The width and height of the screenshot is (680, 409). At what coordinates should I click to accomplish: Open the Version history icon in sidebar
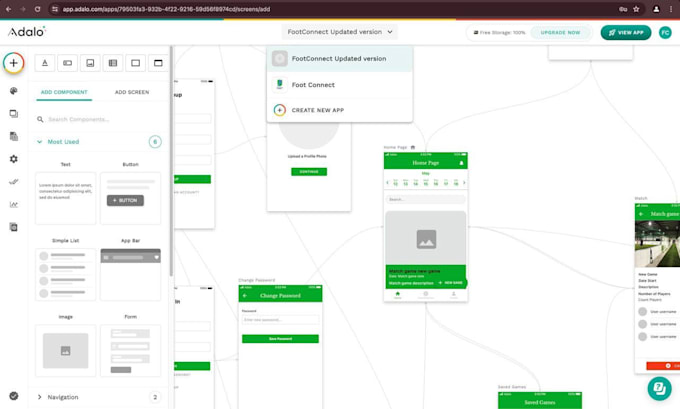point(13,227)
